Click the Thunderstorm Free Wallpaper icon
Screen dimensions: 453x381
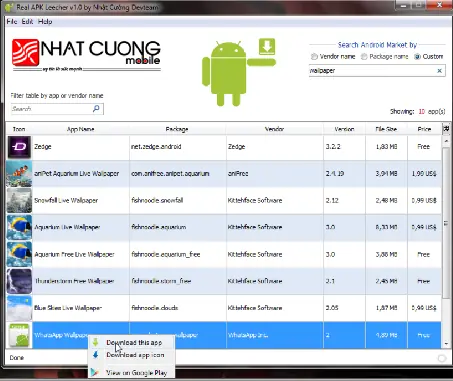[19, 281]
